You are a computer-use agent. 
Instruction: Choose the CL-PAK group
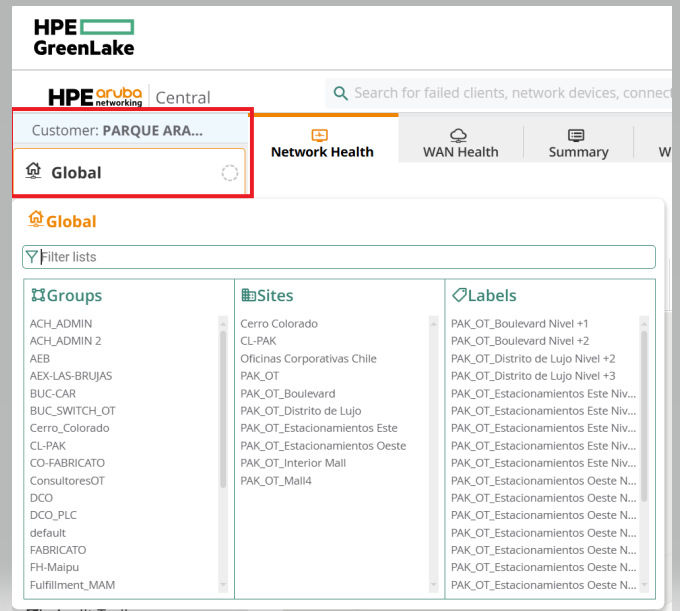click(x=48, y=445)
